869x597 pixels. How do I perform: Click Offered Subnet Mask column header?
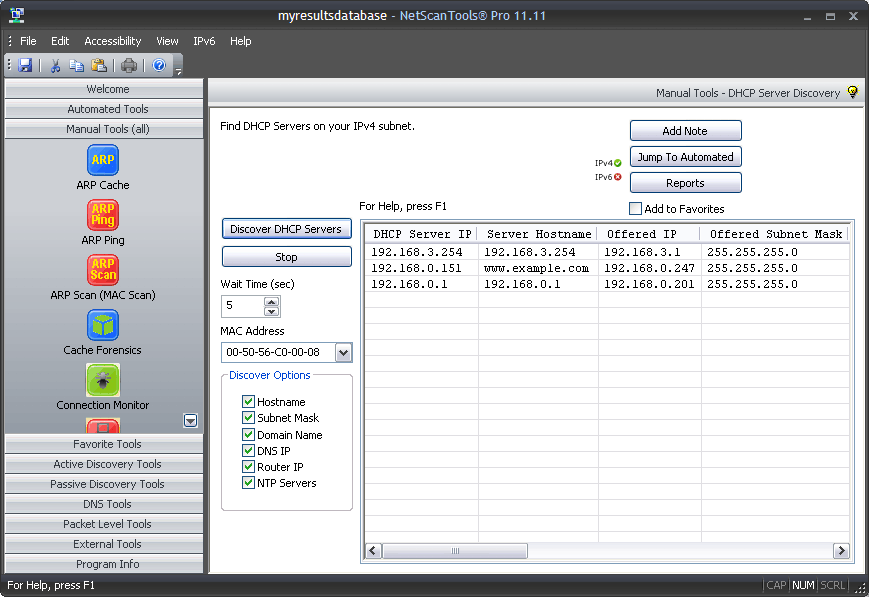tap(775, 234)
